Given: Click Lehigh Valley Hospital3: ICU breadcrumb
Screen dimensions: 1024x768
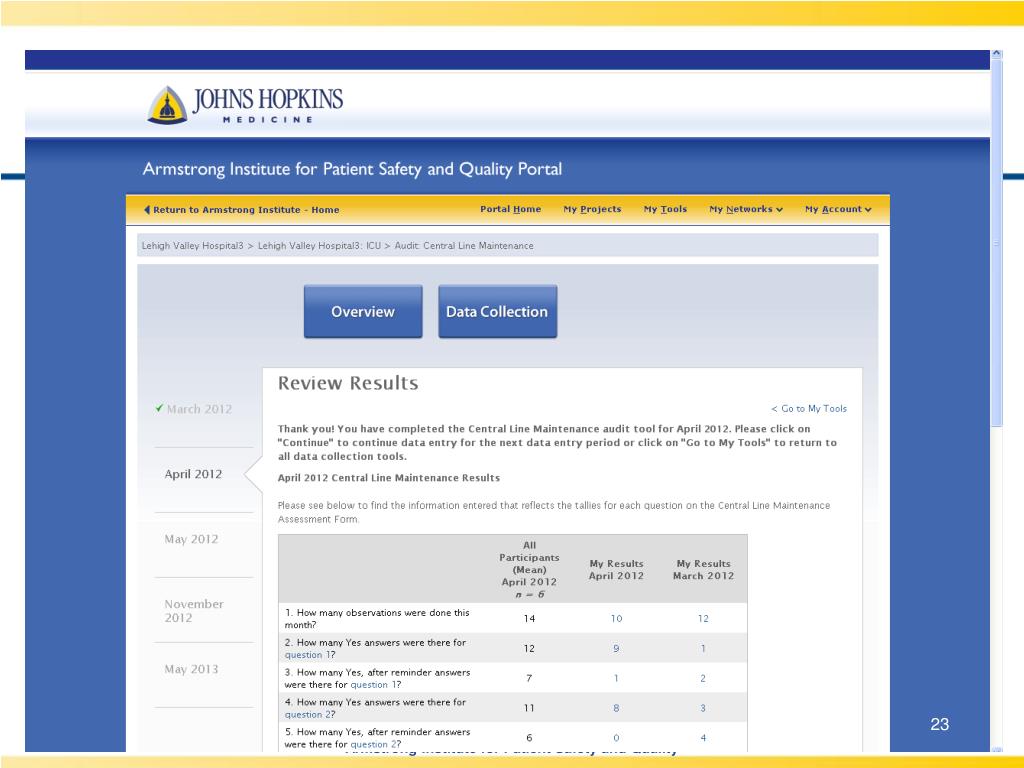Looking at the screenshot, I should [319, 246].
